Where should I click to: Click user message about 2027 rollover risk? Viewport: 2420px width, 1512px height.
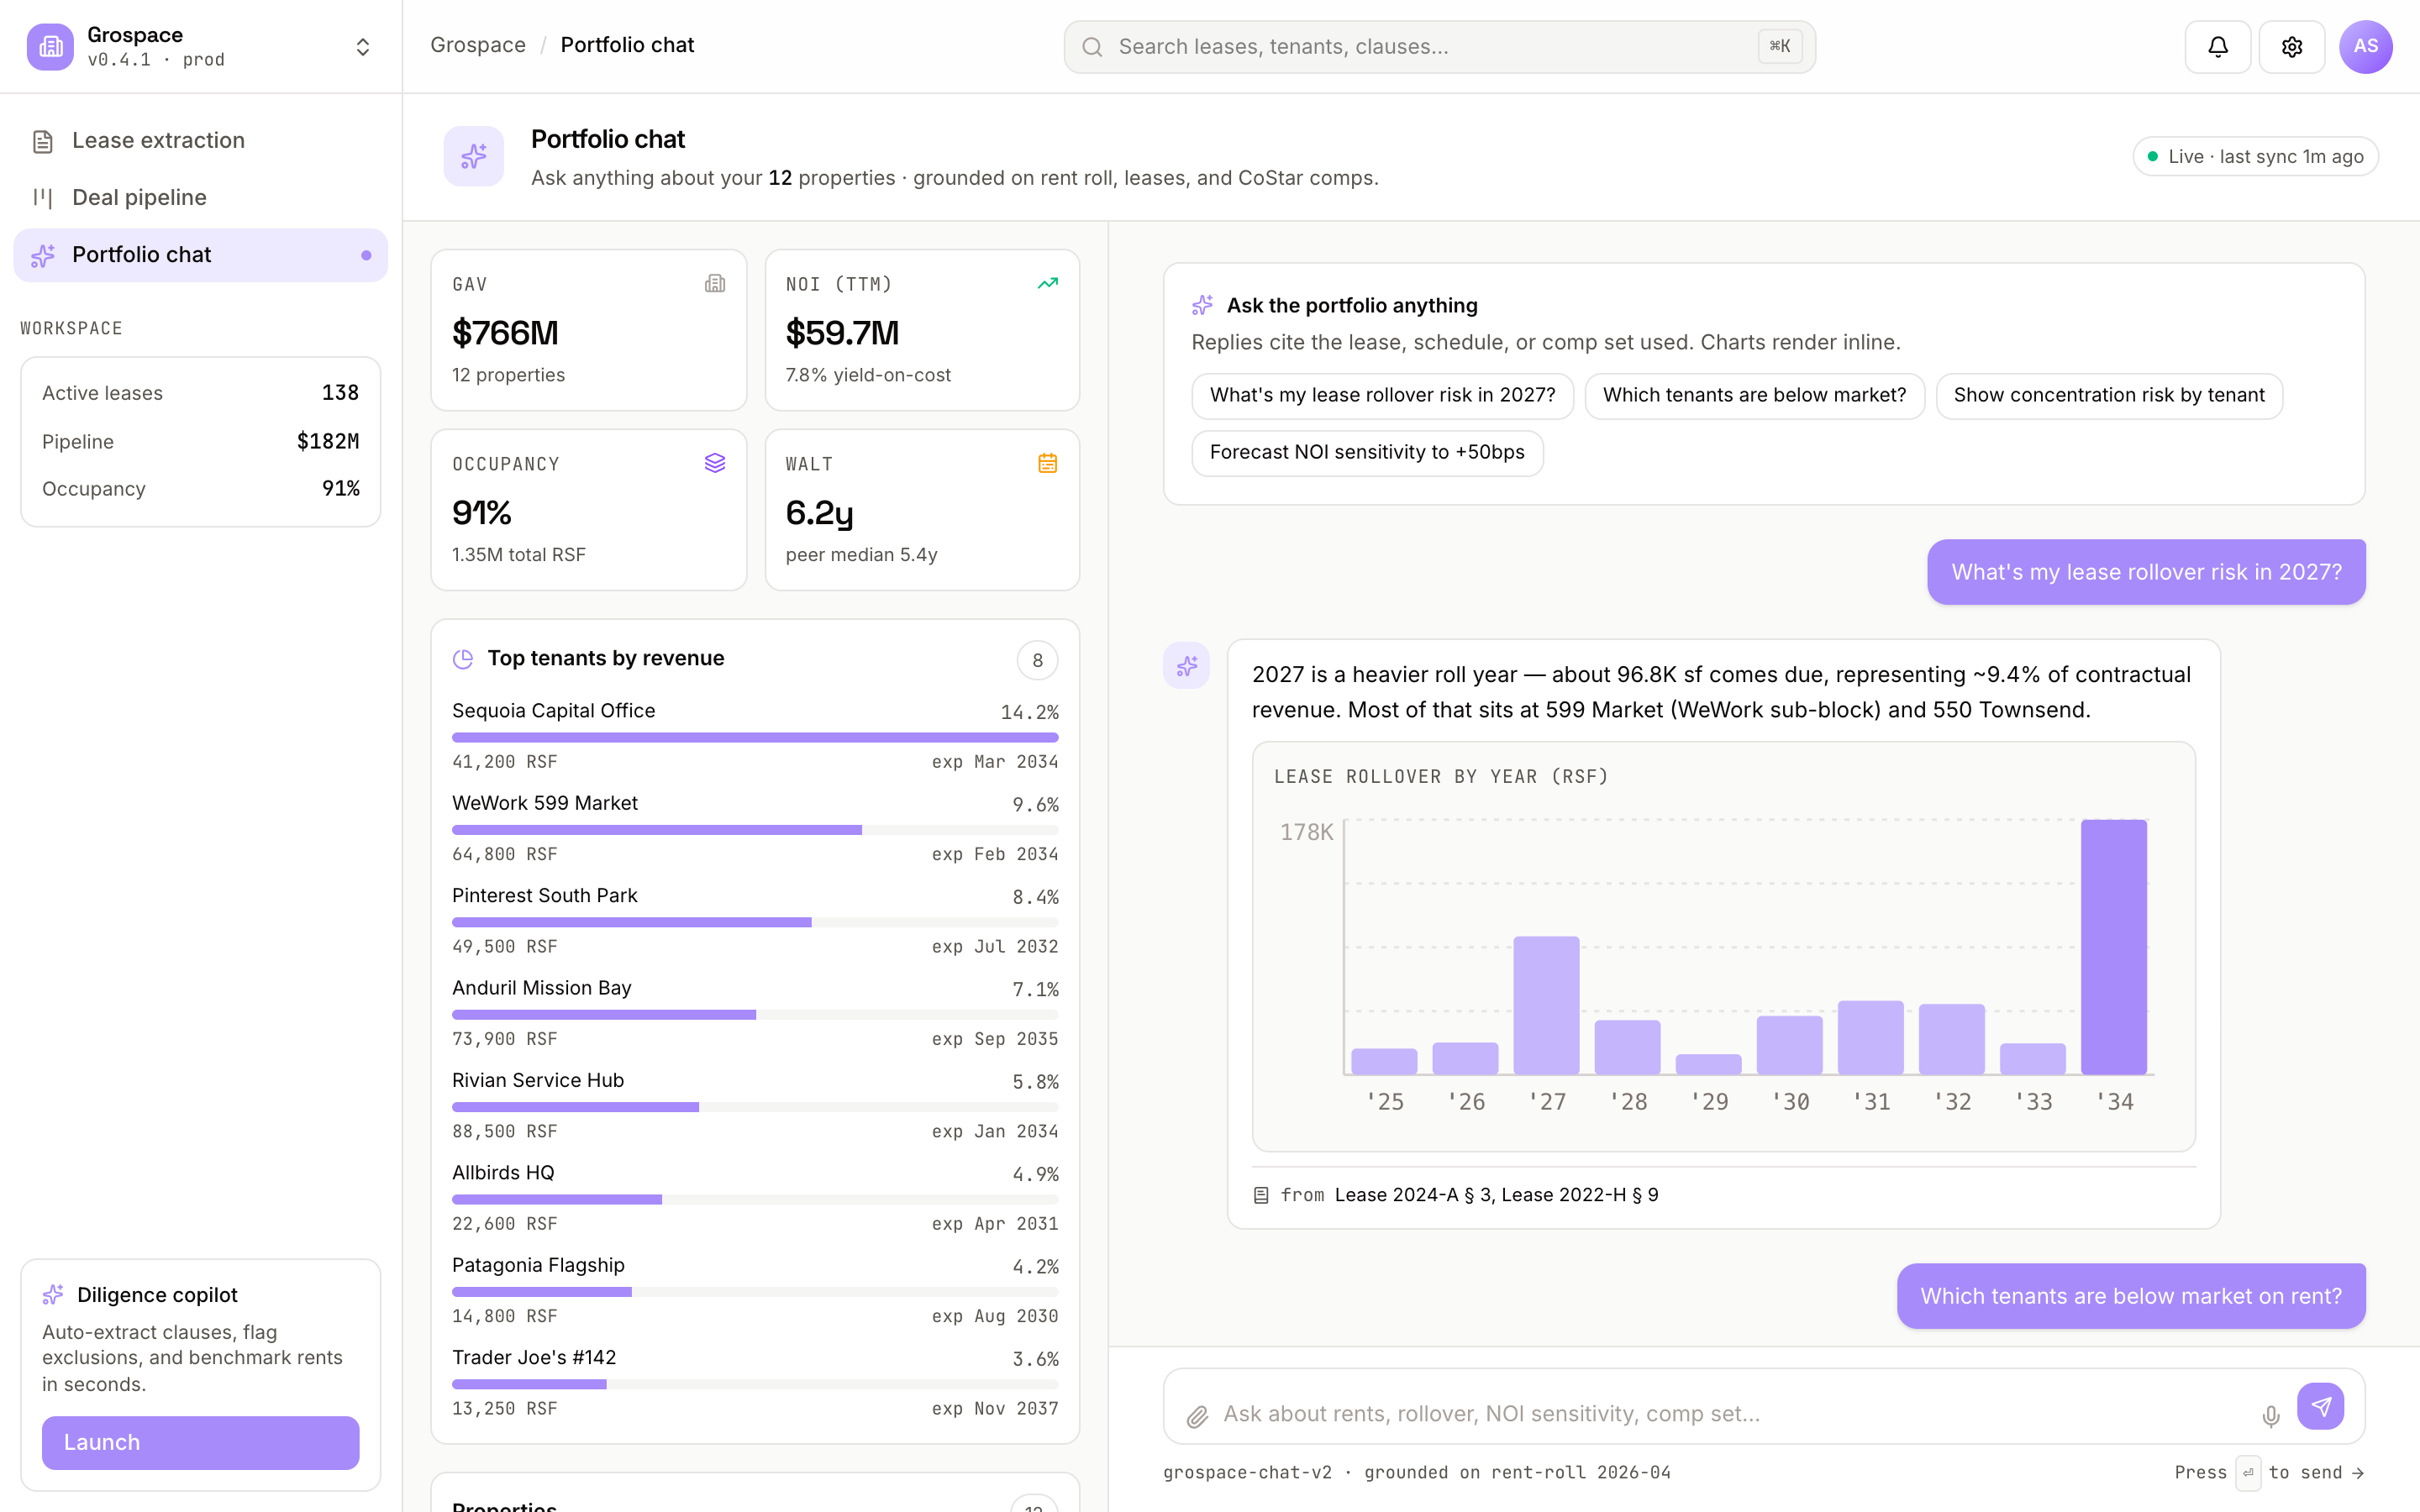pyautogui.click(x=2146, y=572)
